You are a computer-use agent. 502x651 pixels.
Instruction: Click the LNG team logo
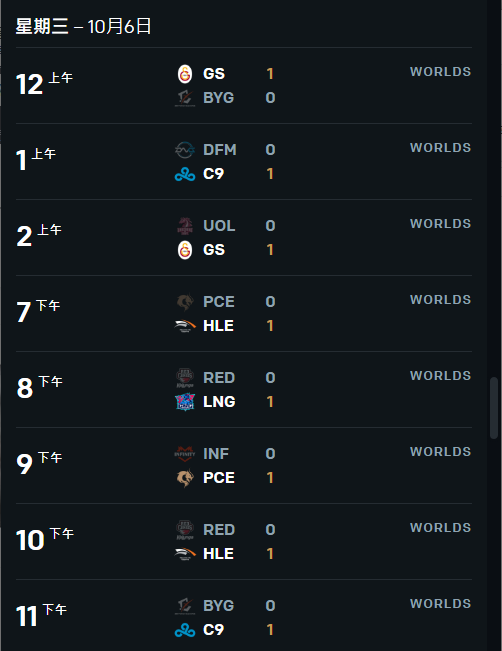[x=185, y=402]
